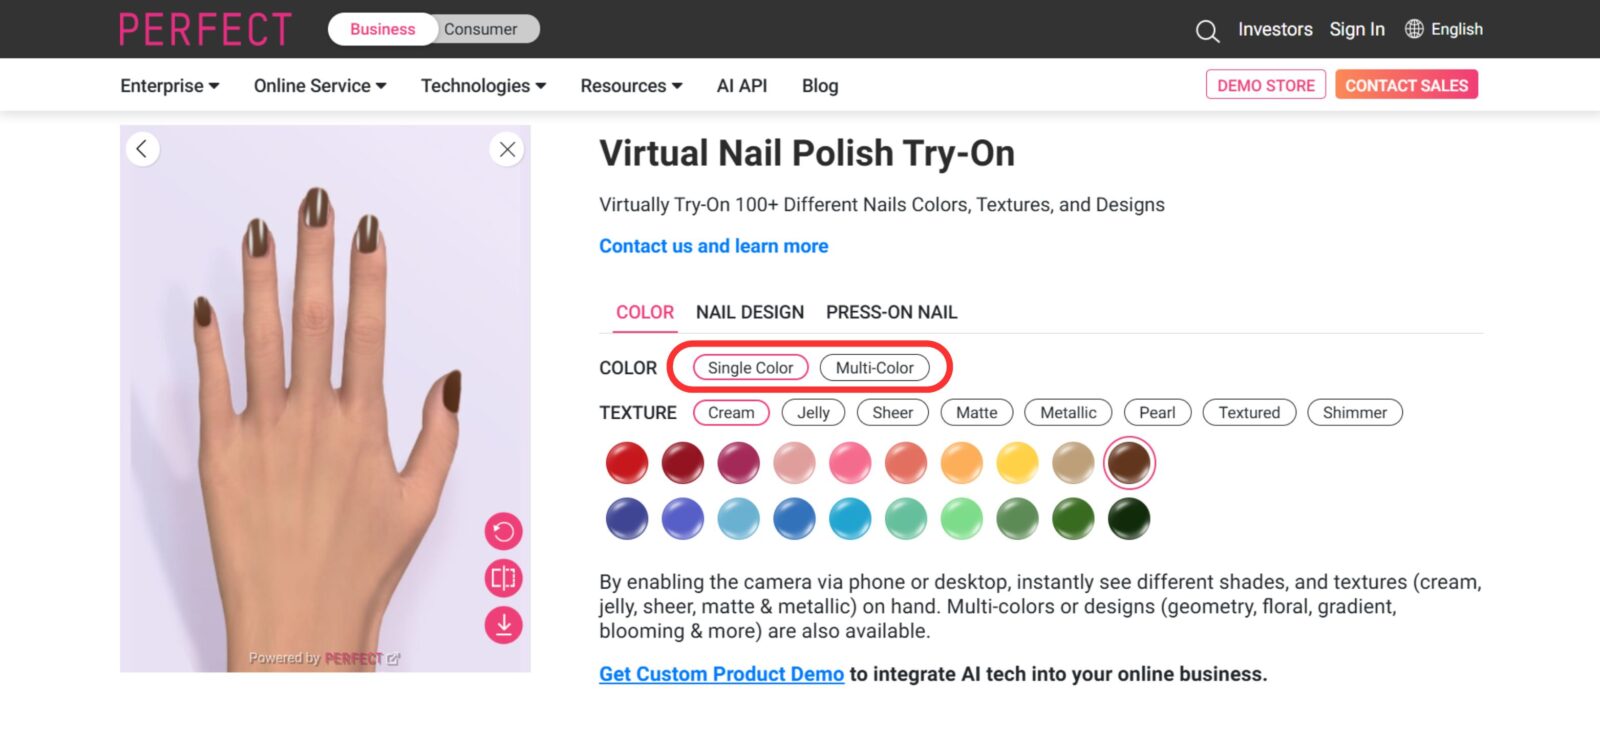Toggle the before/after compare icon

click(504, 578)
